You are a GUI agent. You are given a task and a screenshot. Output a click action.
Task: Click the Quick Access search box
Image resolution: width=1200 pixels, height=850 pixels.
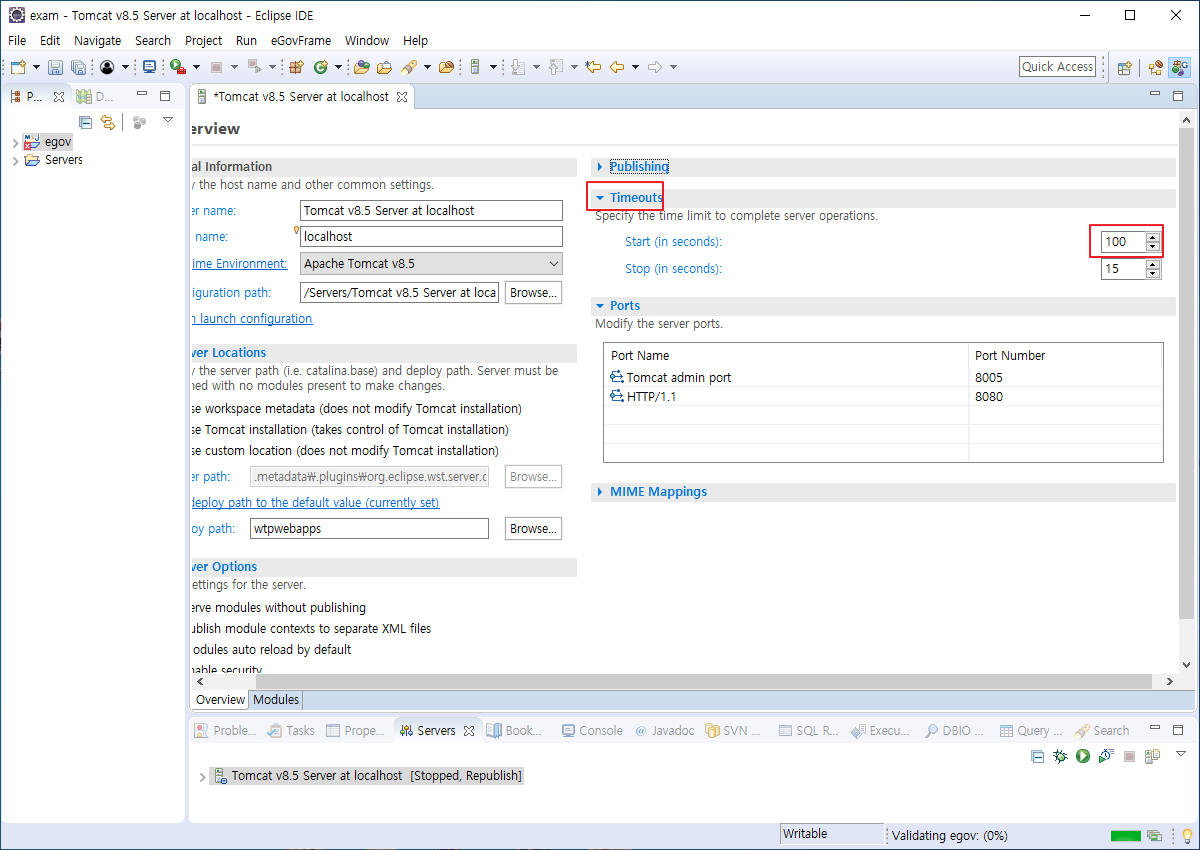tap(1058, 67)
